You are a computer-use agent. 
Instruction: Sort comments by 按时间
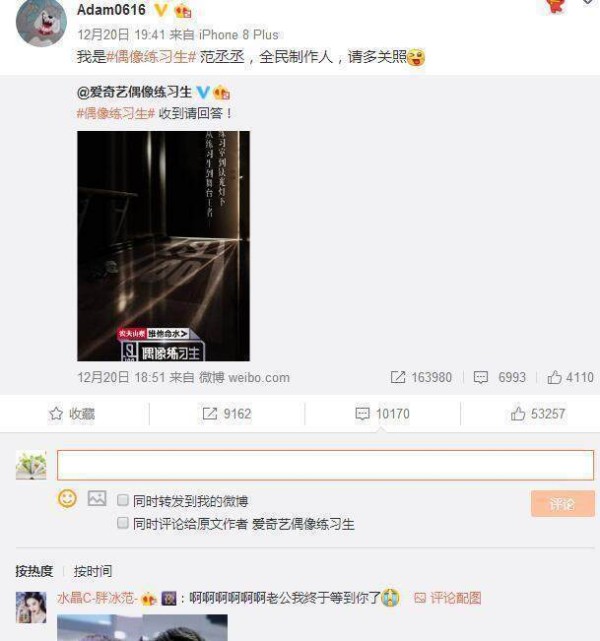[x=93, y=571]
